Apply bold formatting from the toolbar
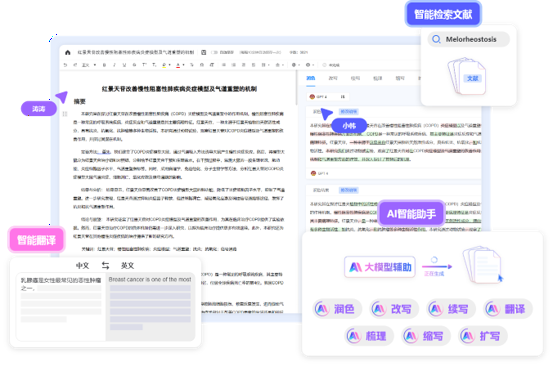The height and width of the screenshot is (367, 553). (104, 65)
